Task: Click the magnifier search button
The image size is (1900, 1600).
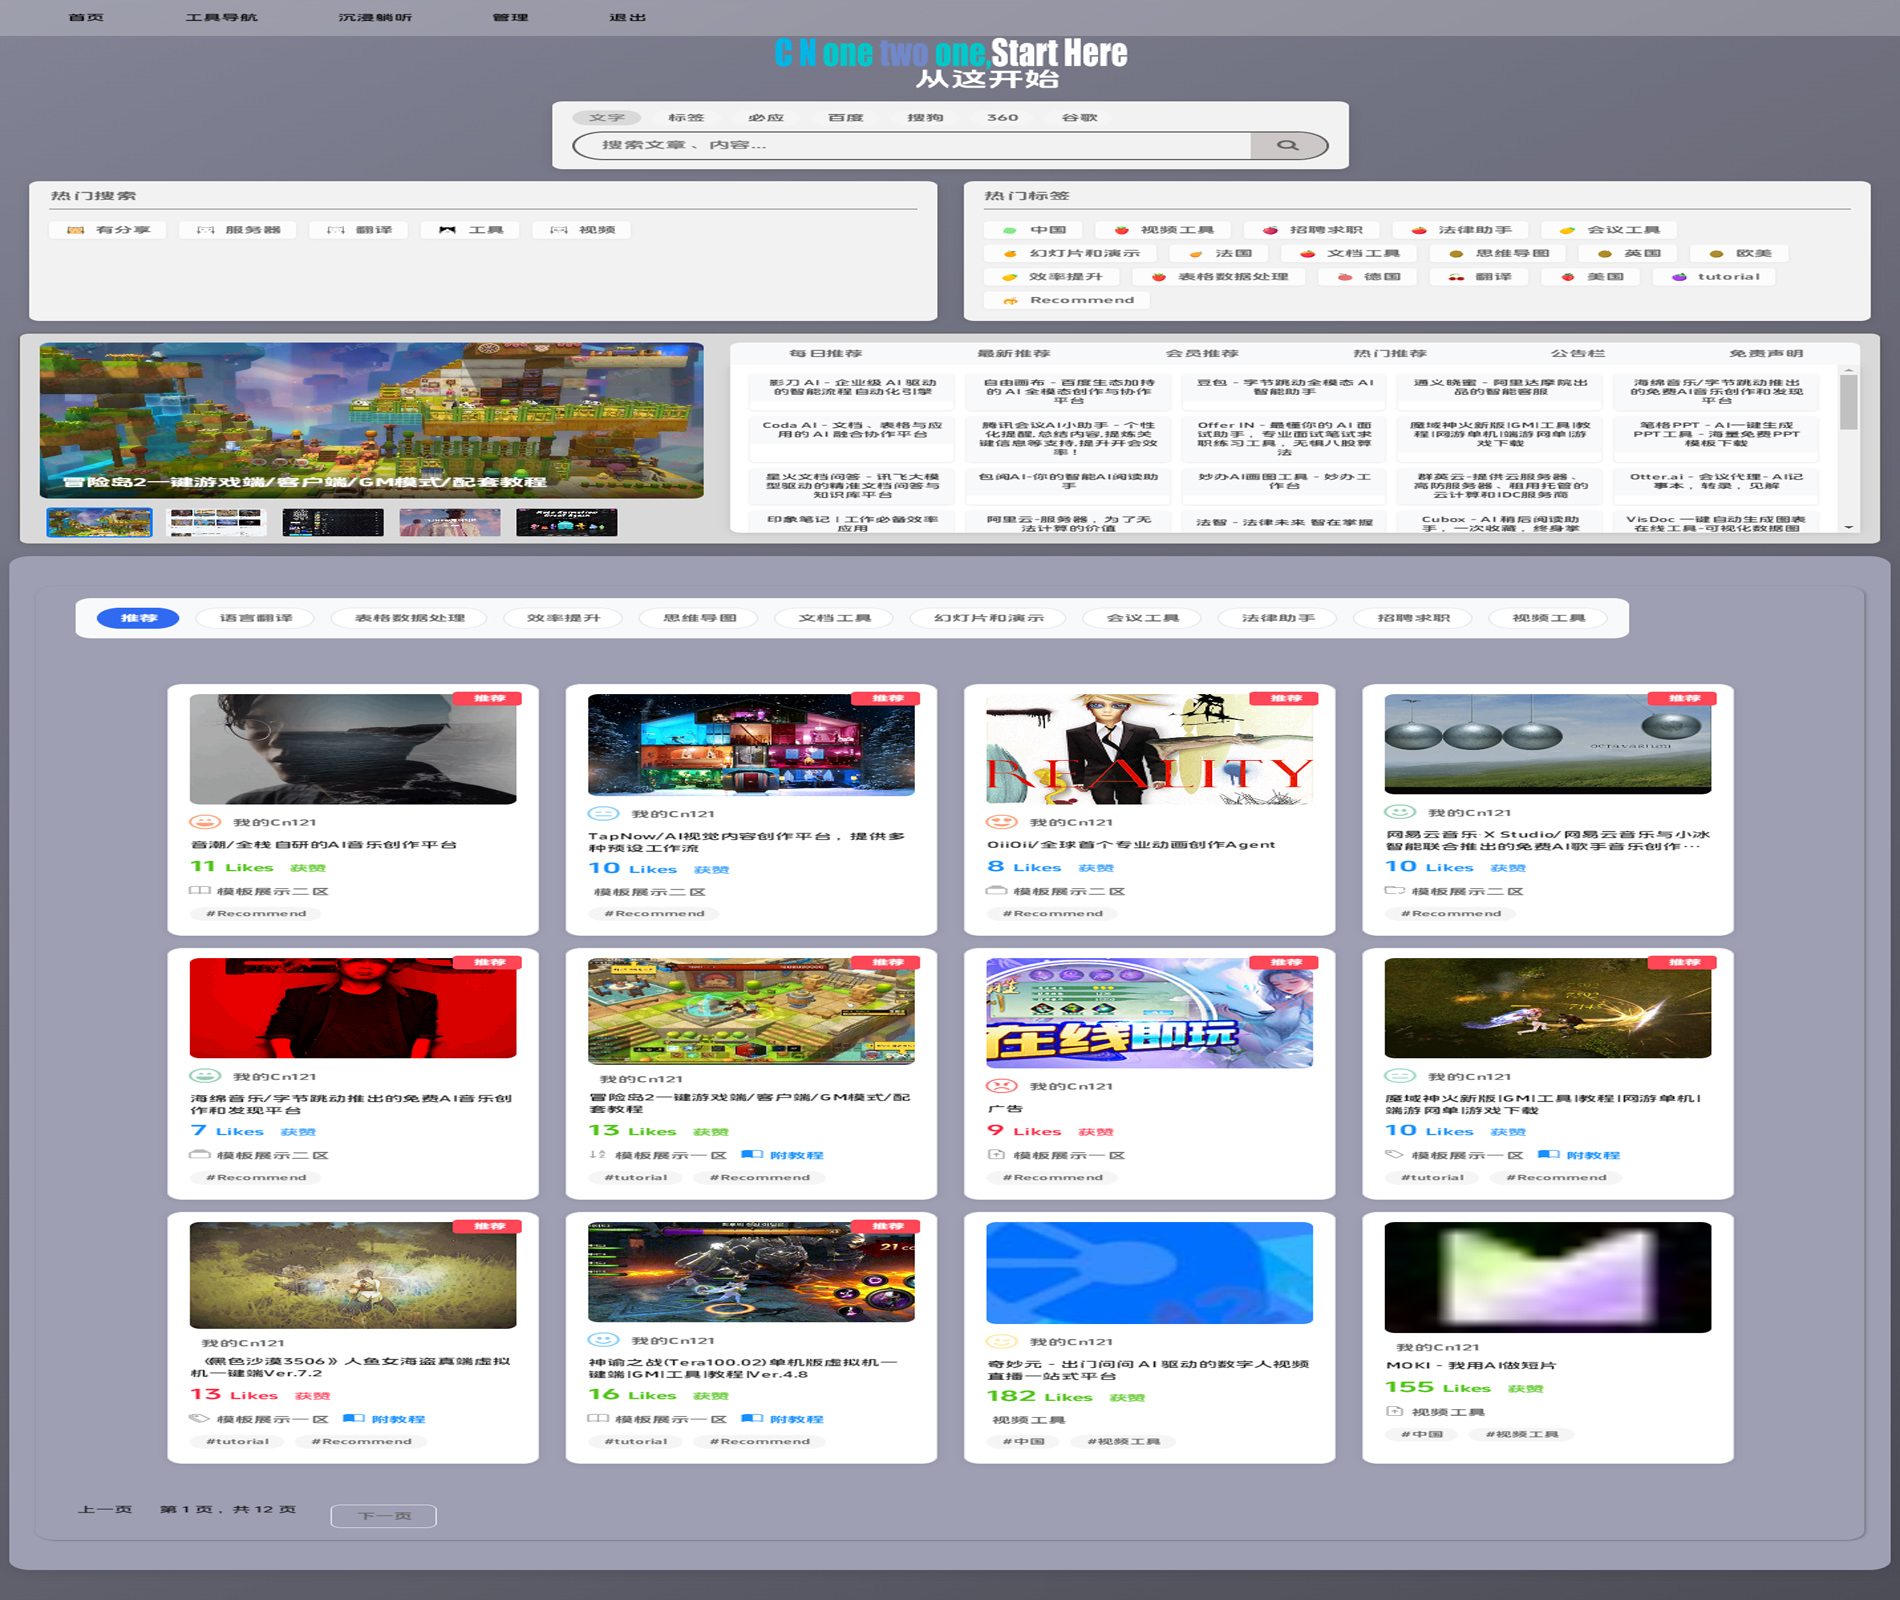Action: pyautogui.click(x=1288, y=146)
